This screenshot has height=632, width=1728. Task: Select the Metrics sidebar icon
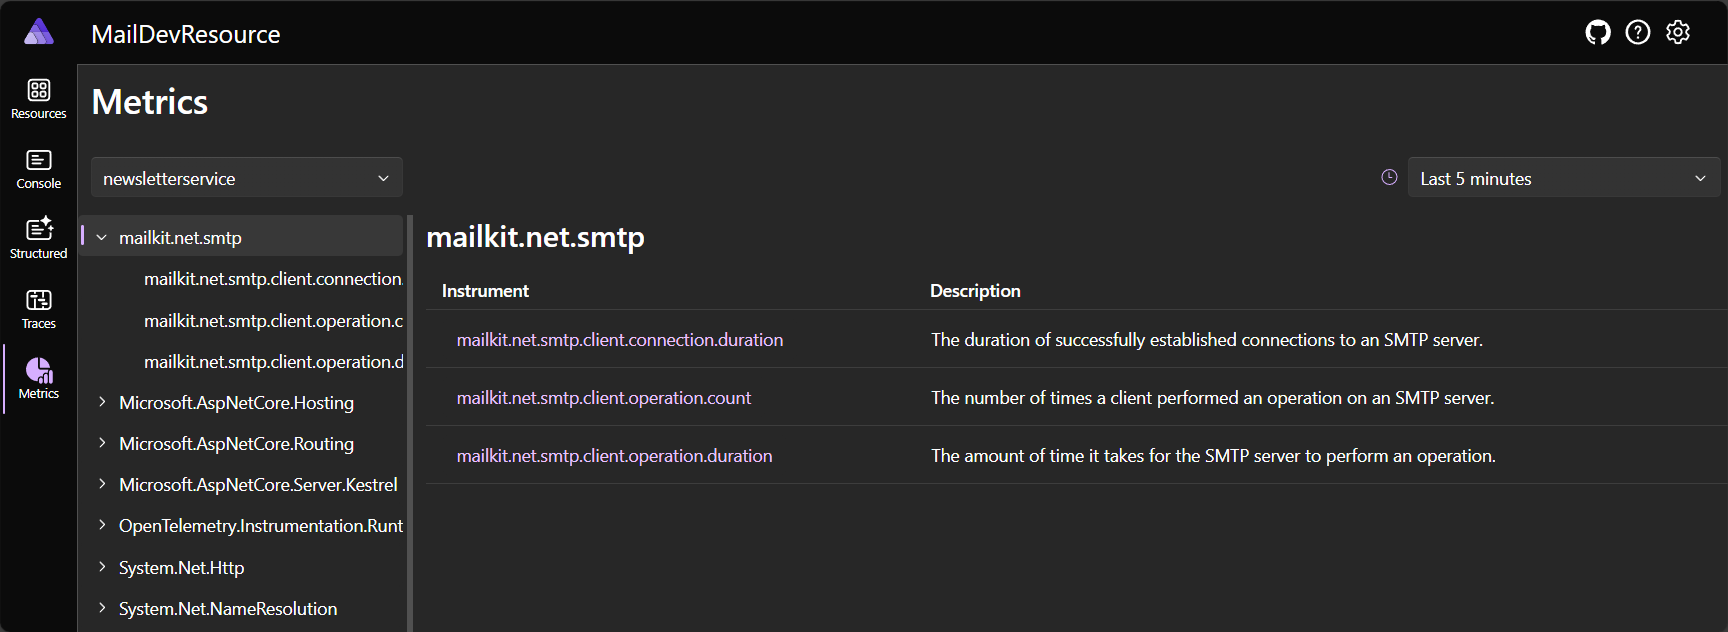point(38,379)
